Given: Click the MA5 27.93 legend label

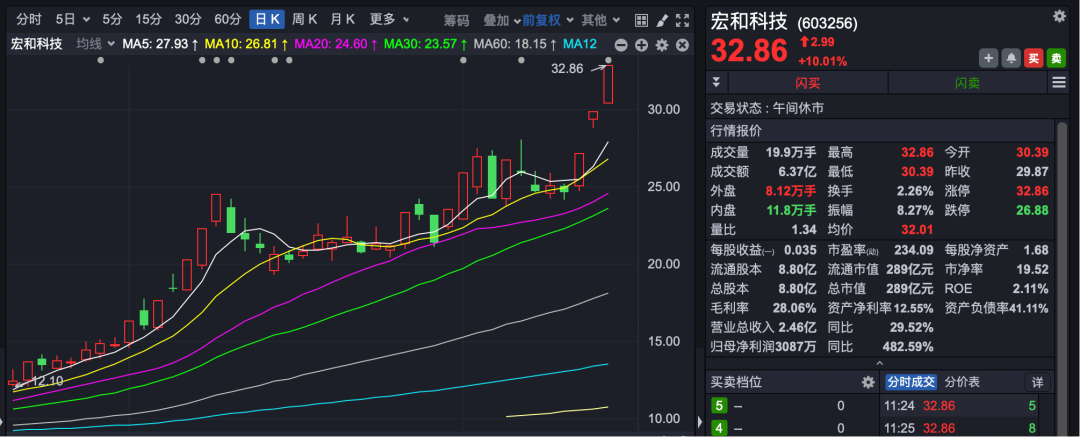Looking at the screenshot, I should [x=160, y=45].
